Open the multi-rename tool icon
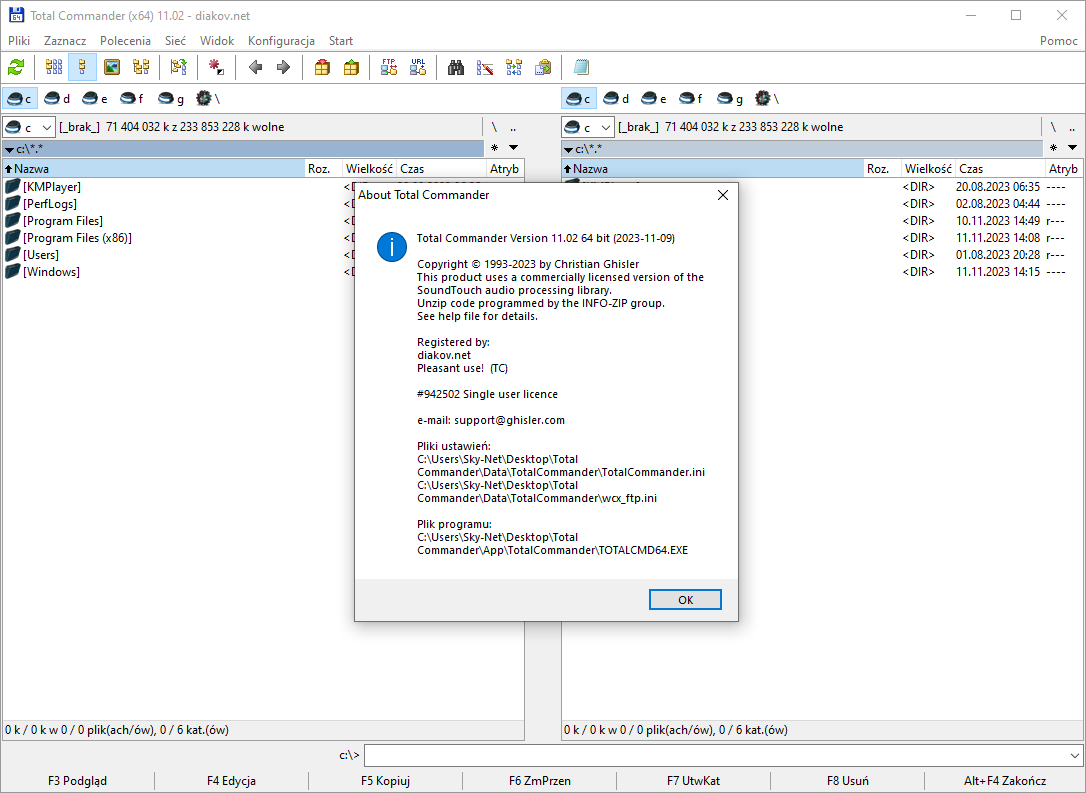This screenshot has width=1086, height=793. pos(485,67)
